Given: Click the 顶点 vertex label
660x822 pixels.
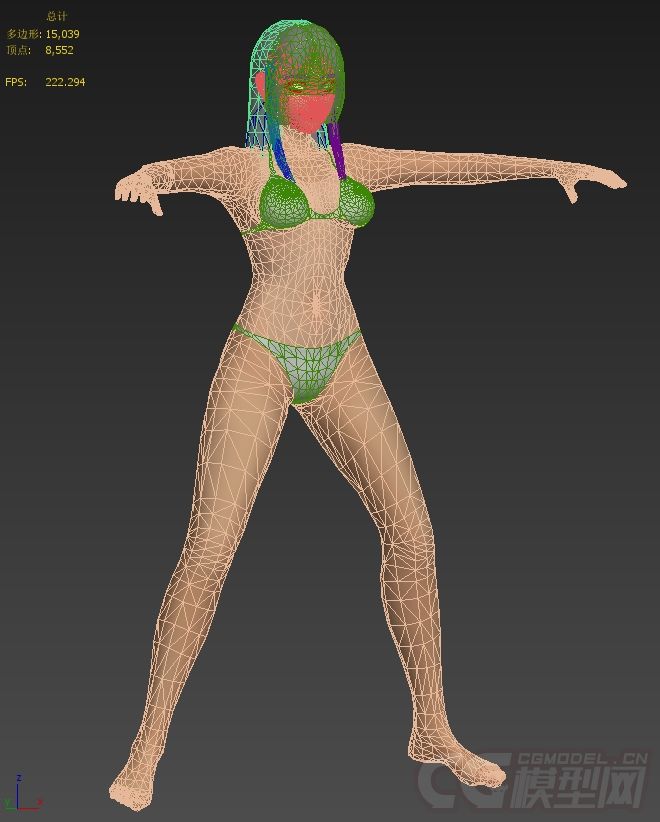Looking at the screenshot, I should (x=18, y=48).
